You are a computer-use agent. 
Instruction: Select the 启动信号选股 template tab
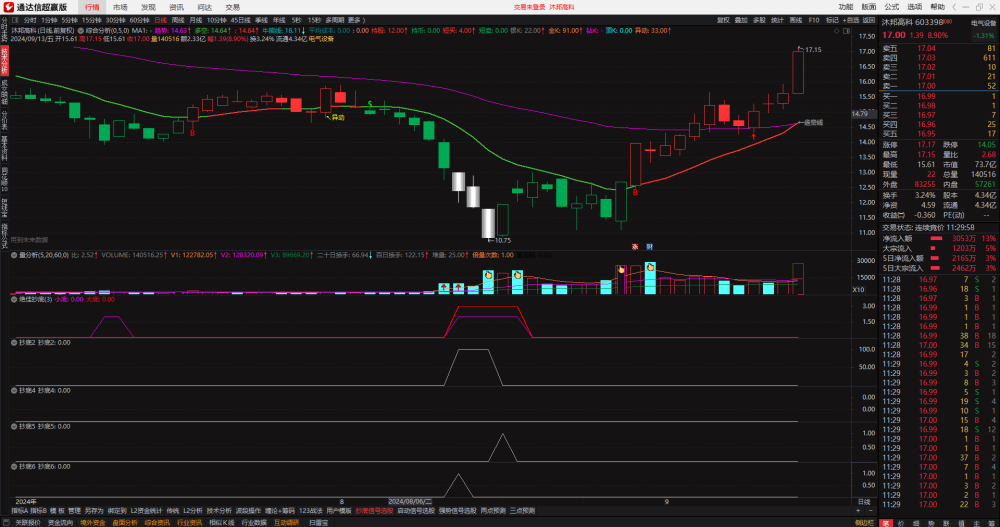416,511
